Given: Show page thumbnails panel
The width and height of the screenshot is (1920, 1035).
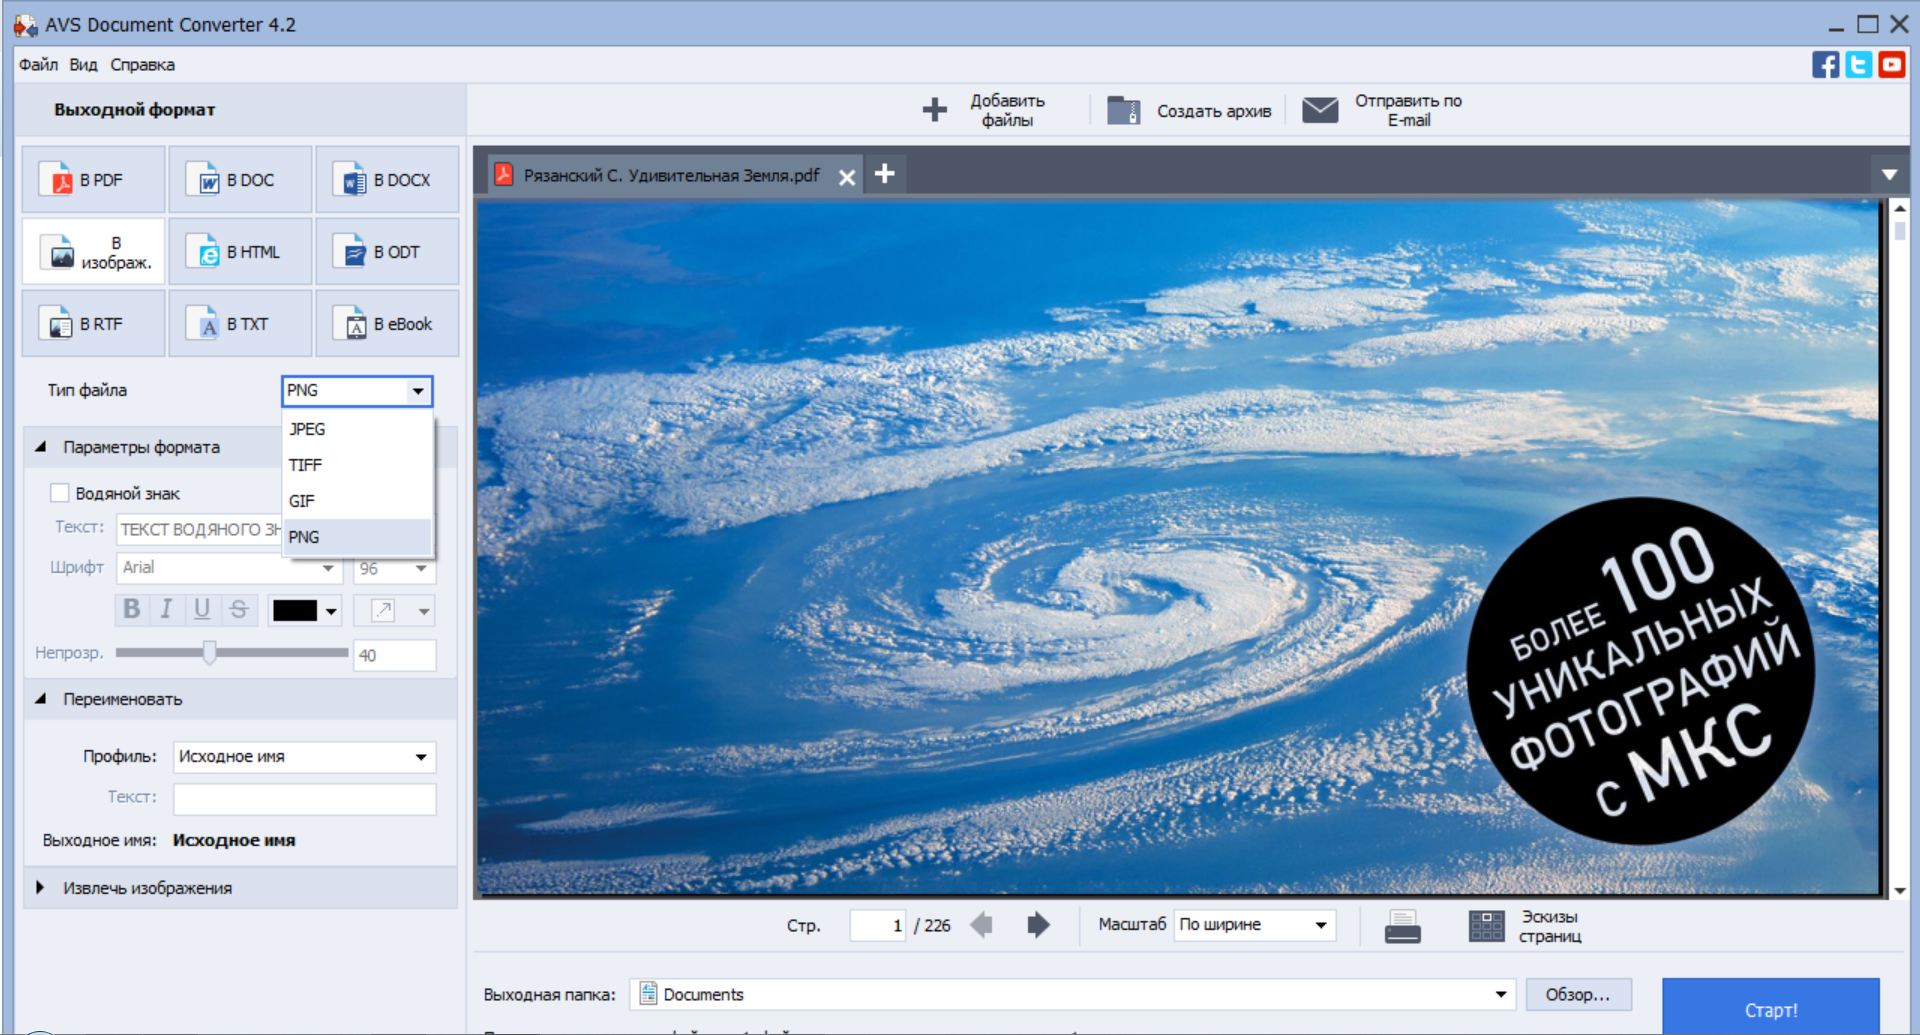Looking at the screenshot, I should coord(1486,926).
